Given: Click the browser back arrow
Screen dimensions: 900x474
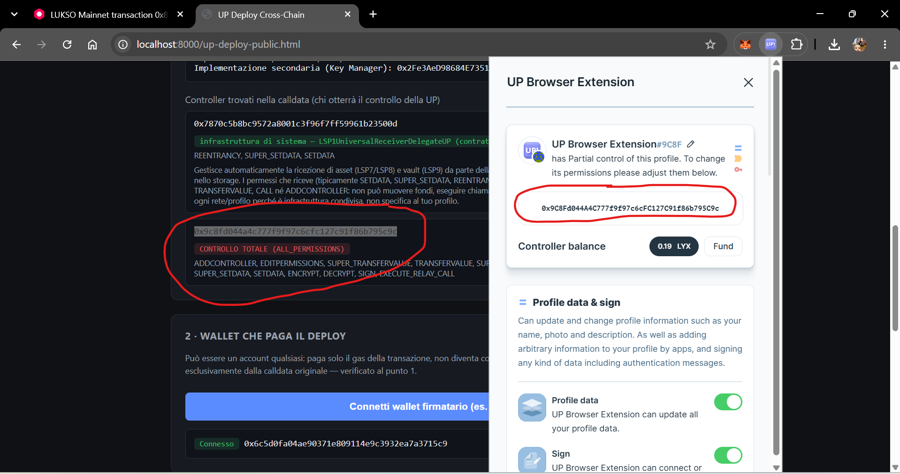Looking at the screenshot, I should (x=16, y=44).
